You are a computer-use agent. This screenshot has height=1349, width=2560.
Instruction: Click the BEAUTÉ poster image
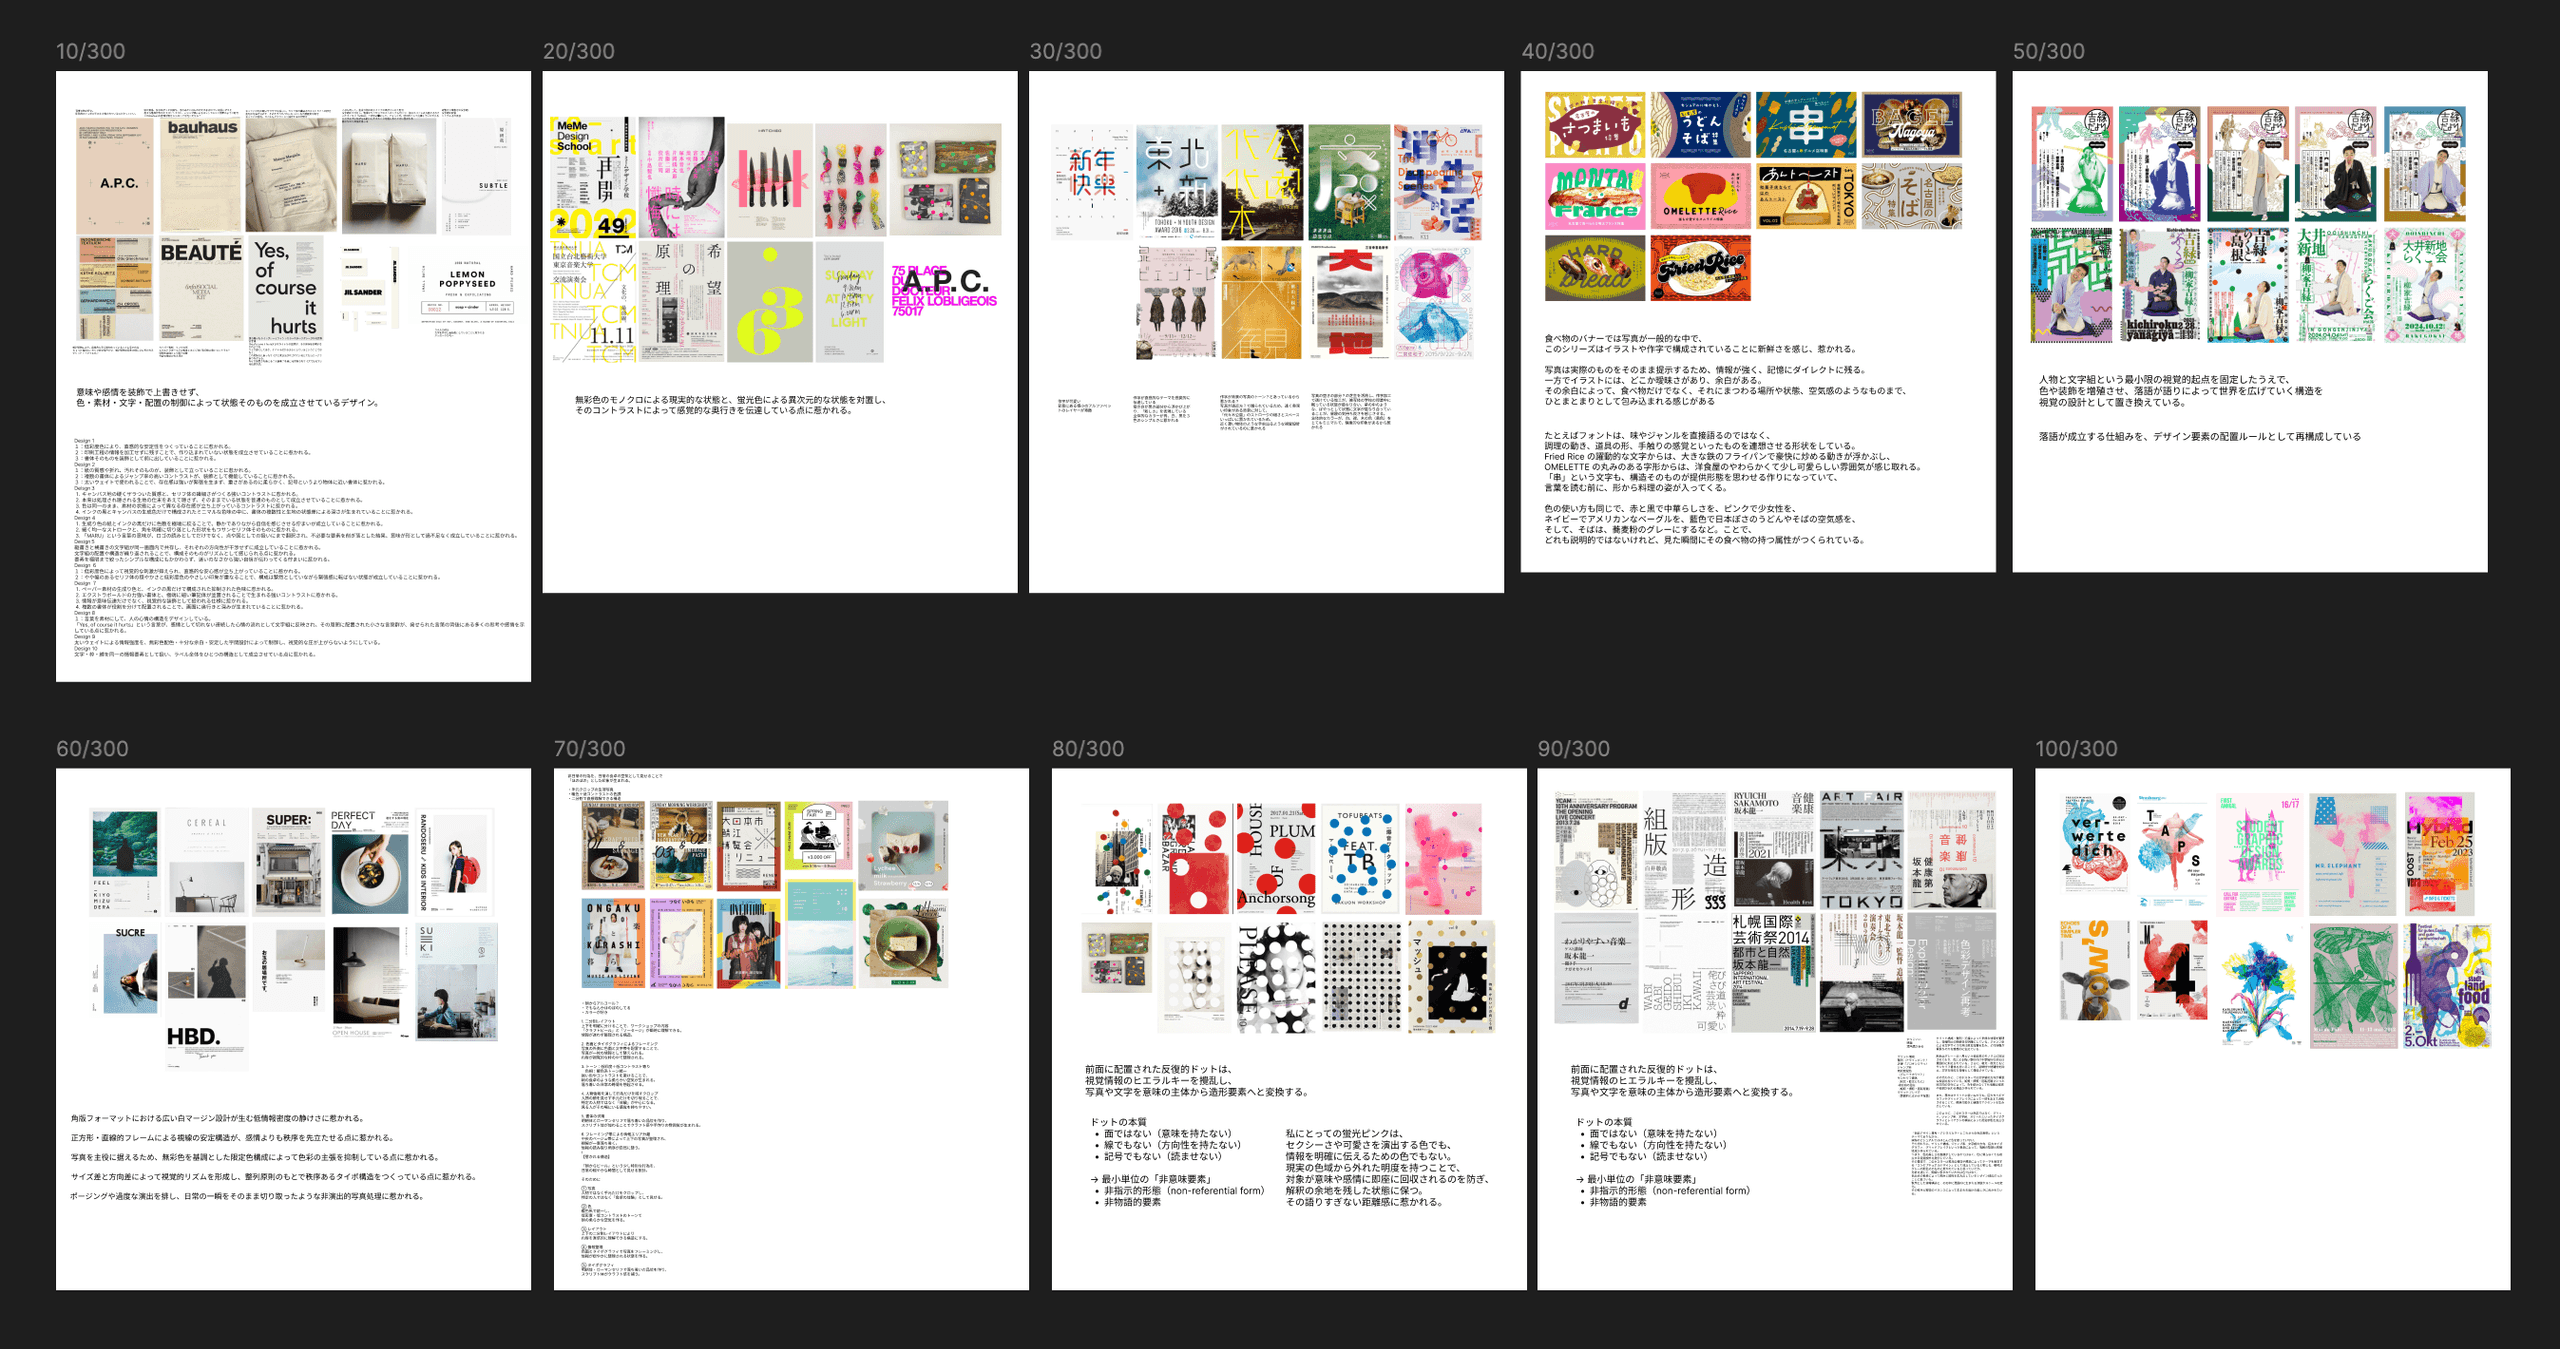(x=201, y=290)
